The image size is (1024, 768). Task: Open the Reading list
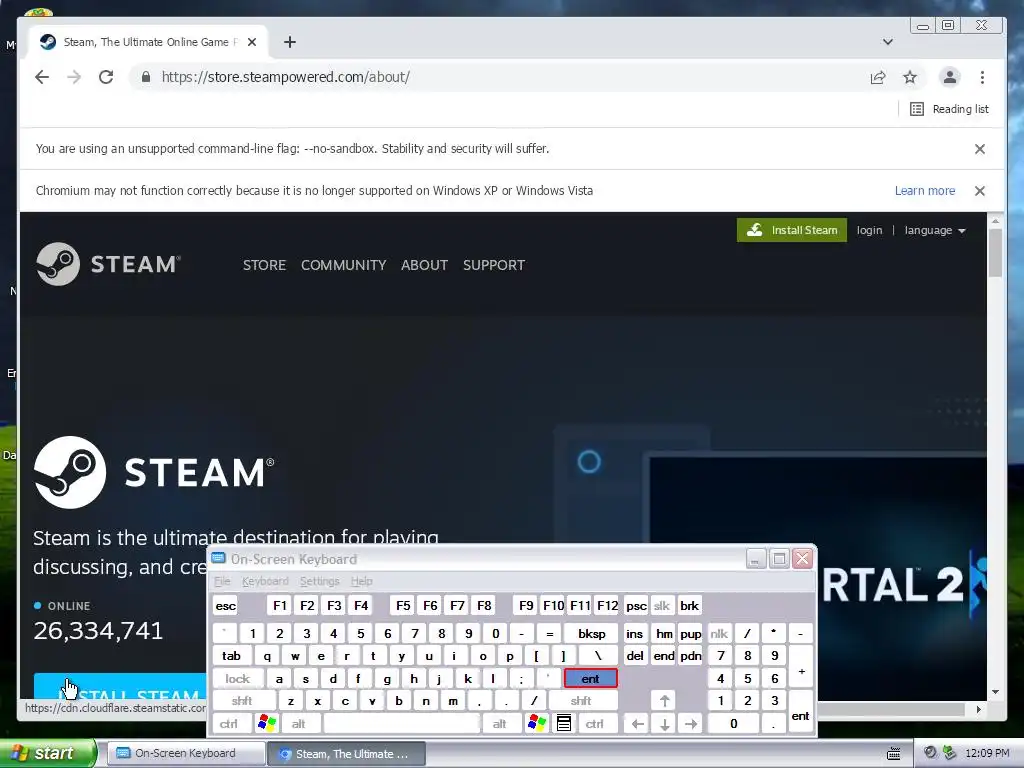[x=949, y=109]
